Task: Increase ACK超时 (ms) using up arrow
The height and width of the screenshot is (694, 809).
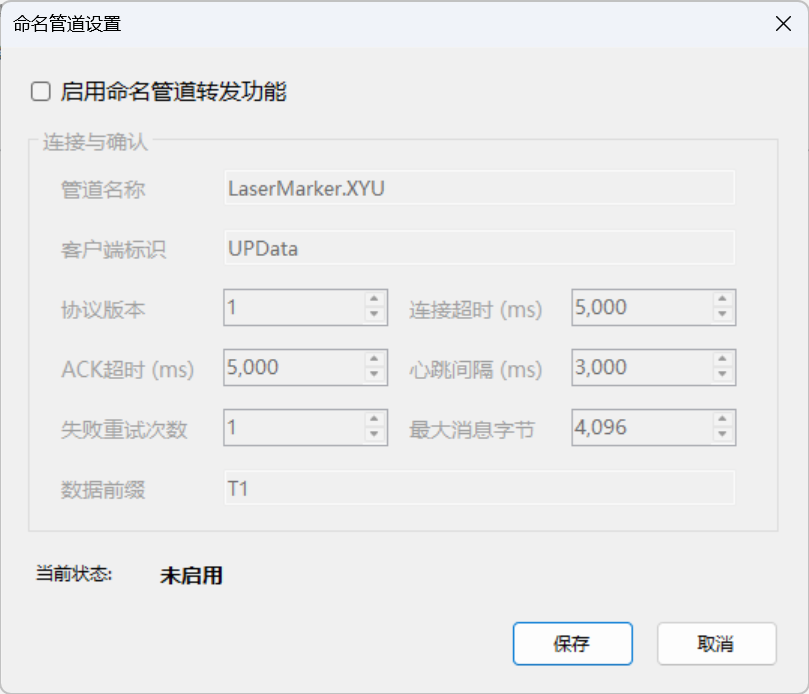Action: coord(375,359)
